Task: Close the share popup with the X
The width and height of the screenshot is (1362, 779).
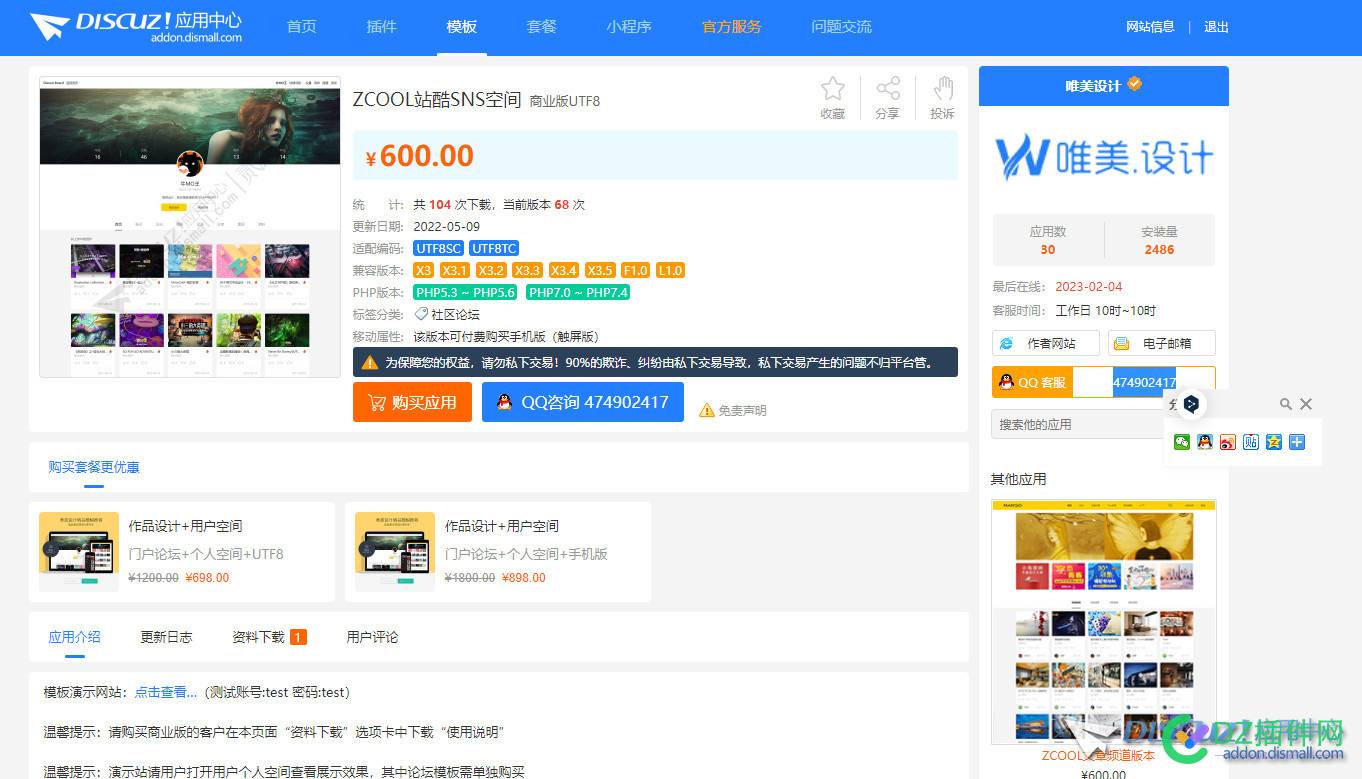Action: pyautogui.click(x=1306, y=404)
